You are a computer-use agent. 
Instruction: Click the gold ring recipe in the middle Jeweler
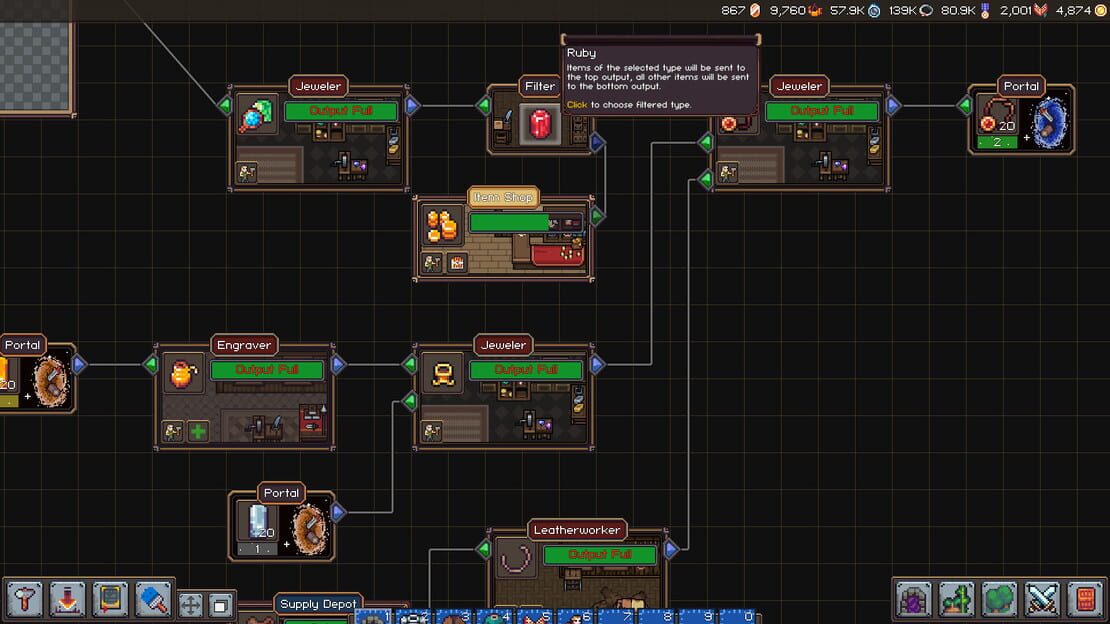pos(442,373)
